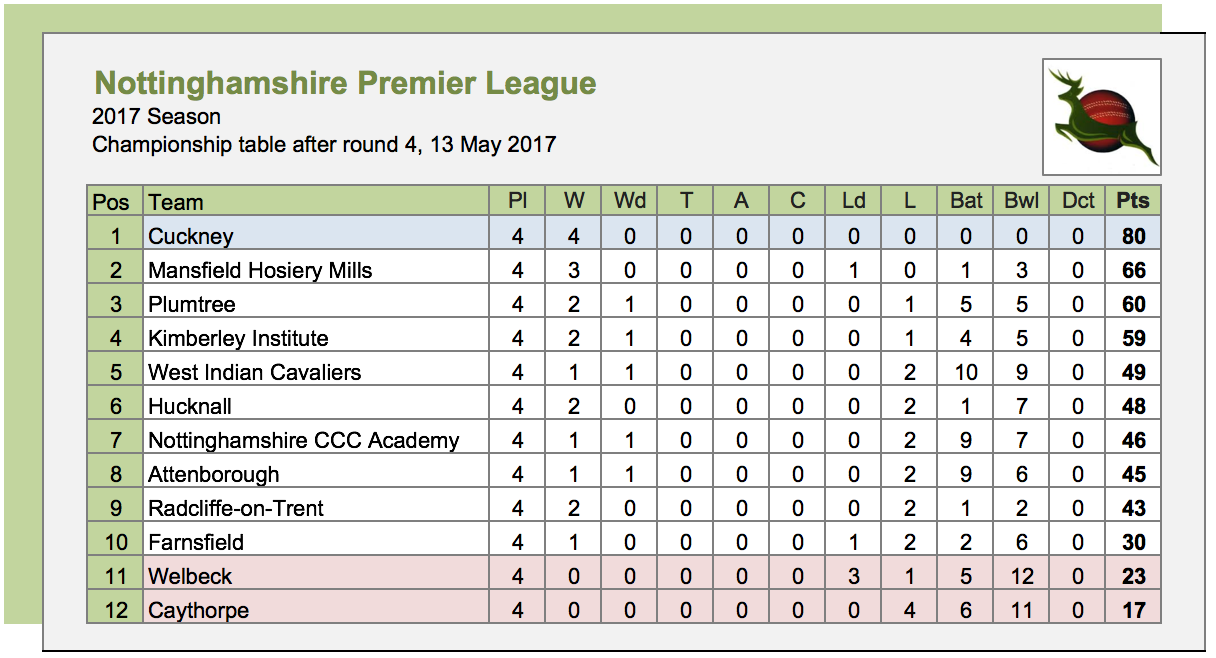
Task: Click the stag and cricket ball logo
Action: click(x=1102, y=117)
